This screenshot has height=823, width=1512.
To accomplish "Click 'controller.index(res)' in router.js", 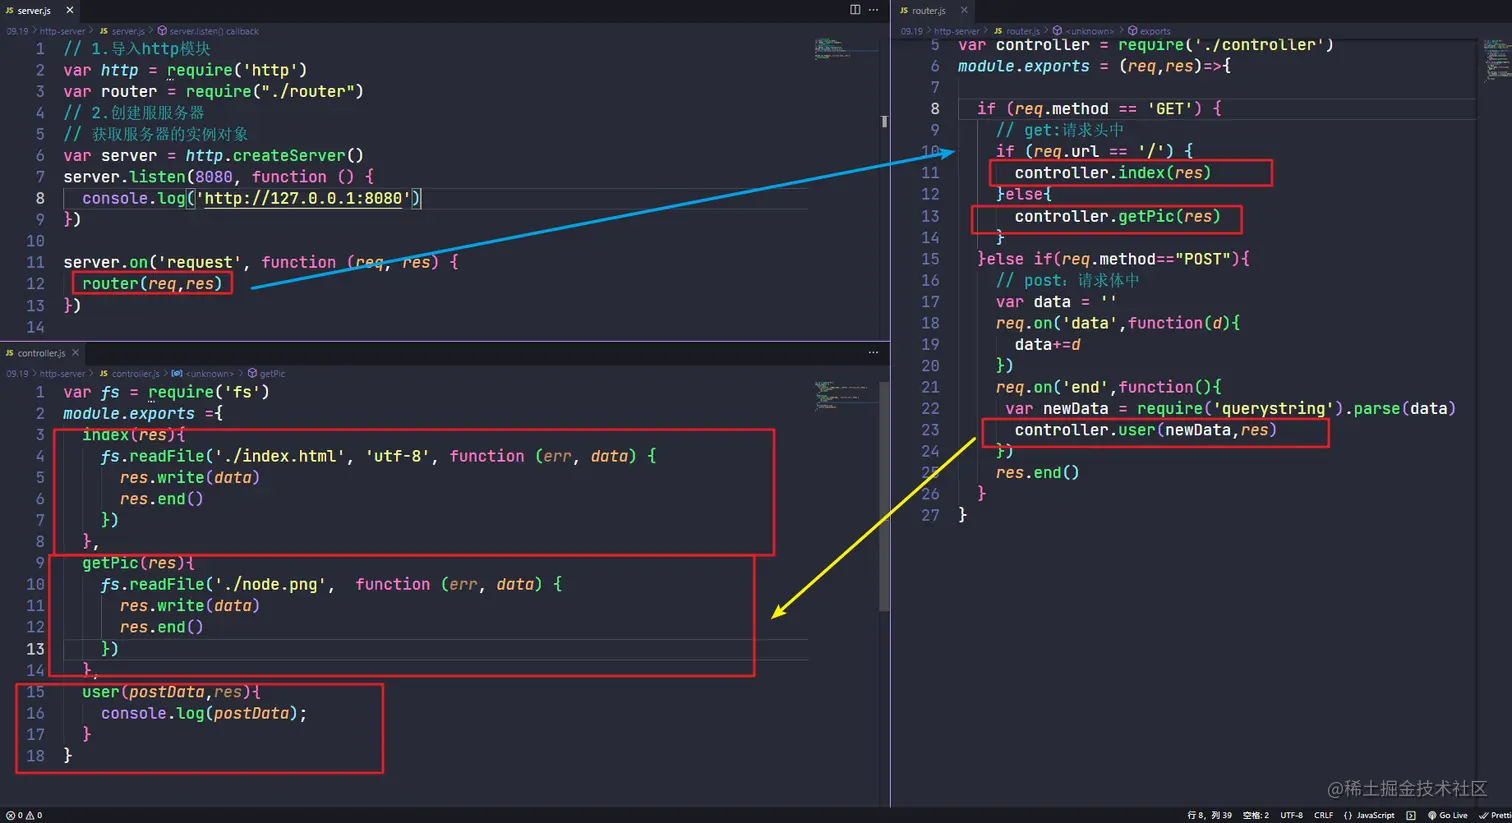I will (x=1113, y=173).
